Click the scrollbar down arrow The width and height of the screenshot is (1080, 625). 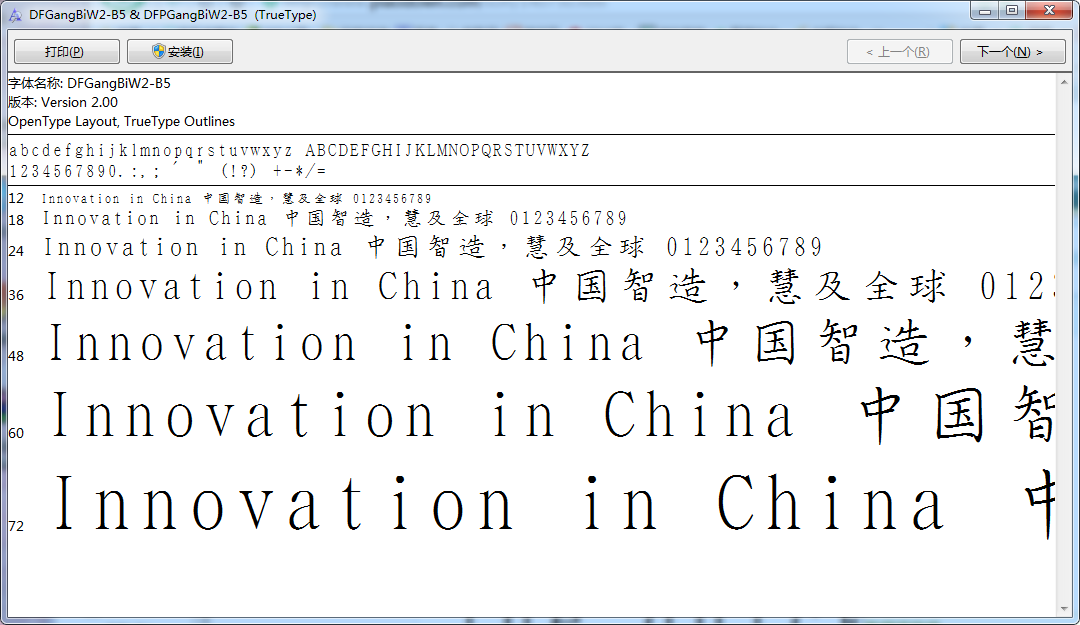(1064, 608)
